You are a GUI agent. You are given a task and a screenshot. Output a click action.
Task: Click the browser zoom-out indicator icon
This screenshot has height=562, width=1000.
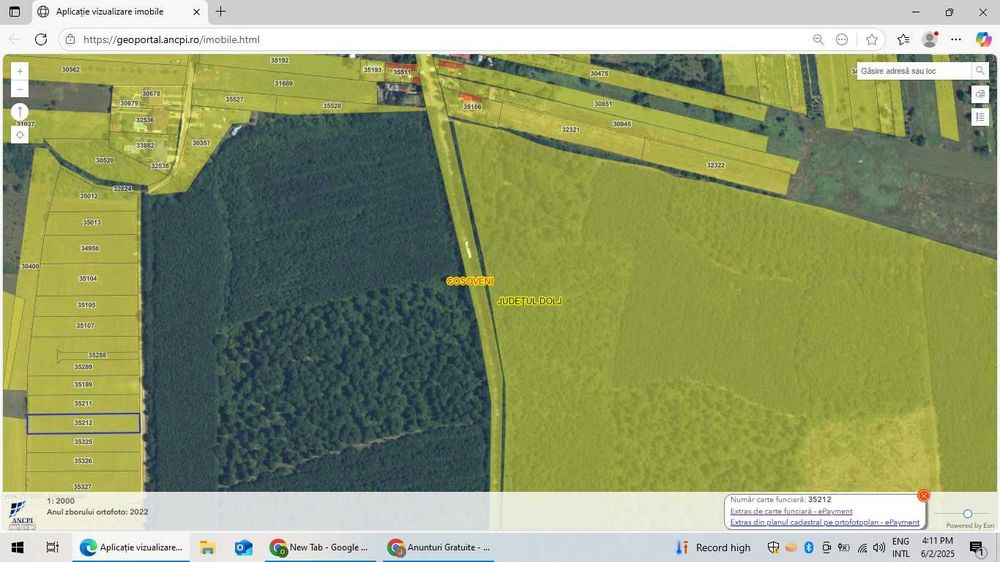818,40
